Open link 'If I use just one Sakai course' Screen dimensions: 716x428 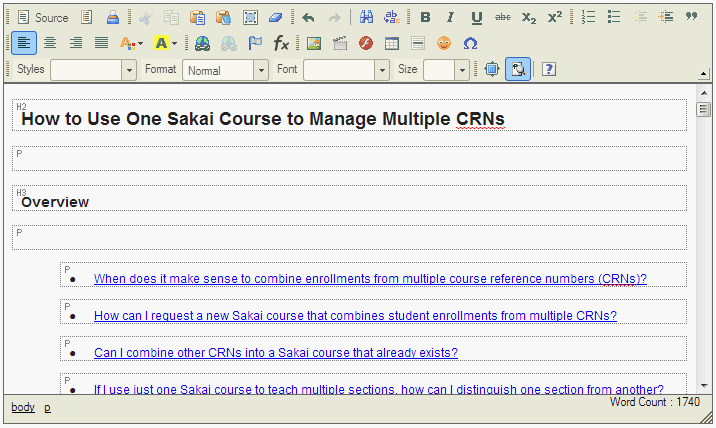coord(379,389)
